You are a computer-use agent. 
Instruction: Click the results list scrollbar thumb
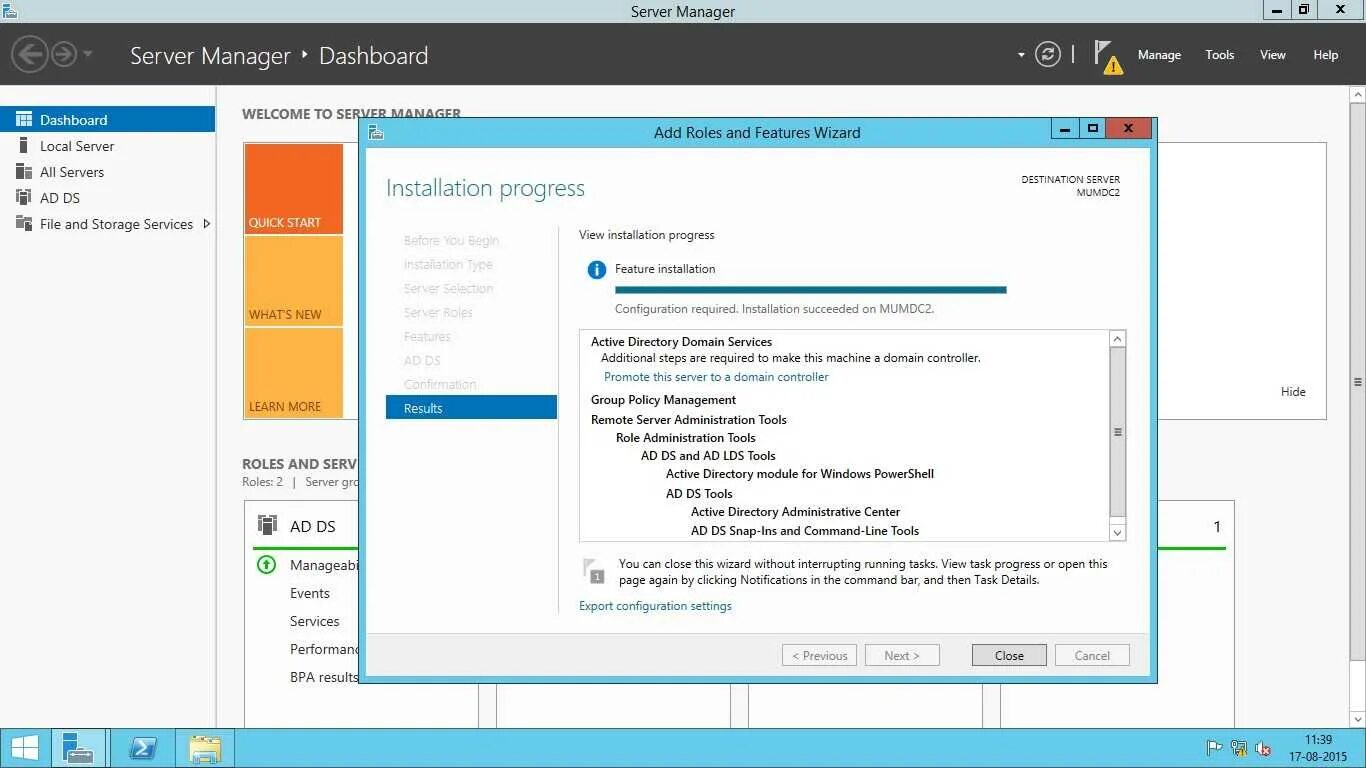coord(1118,432)
